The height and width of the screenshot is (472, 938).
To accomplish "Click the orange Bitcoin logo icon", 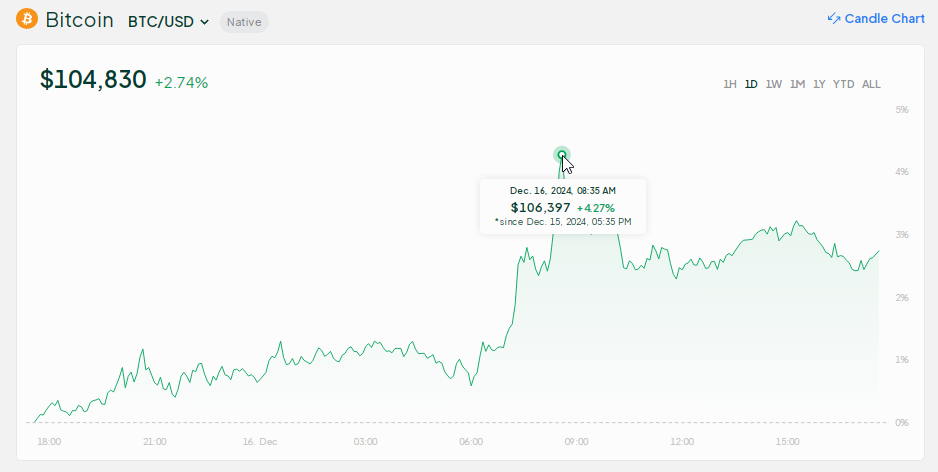I will tap(27, 19).
